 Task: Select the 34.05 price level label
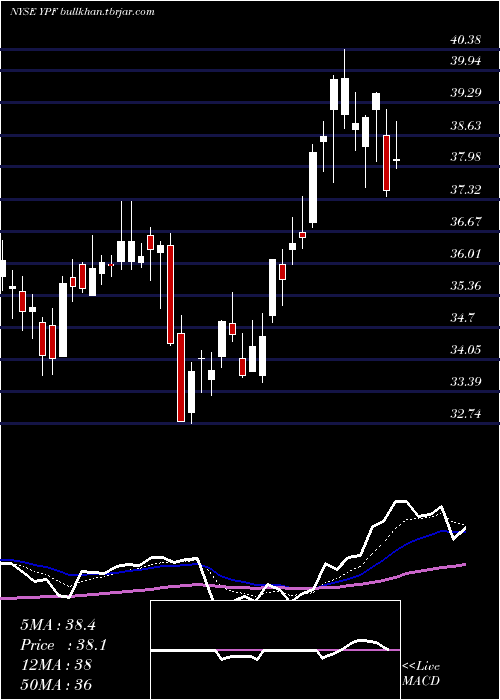click(x=465, y=350)
